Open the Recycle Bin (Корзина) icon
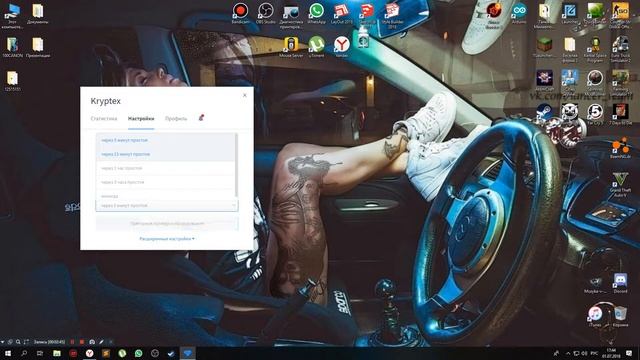Screen dimensions: 640x360 coord(620,316)
